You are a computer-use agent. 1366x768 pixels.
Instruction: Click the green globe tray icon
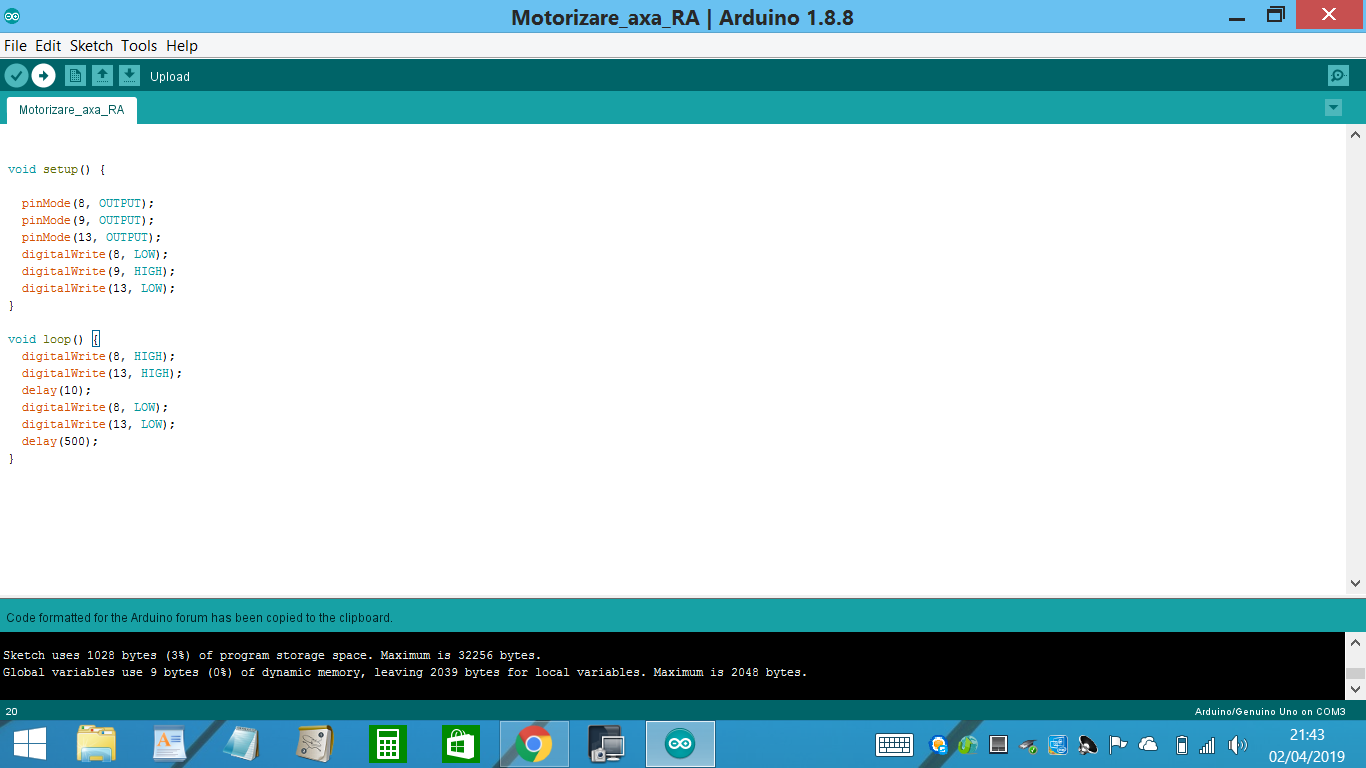[x=967, y=745]
